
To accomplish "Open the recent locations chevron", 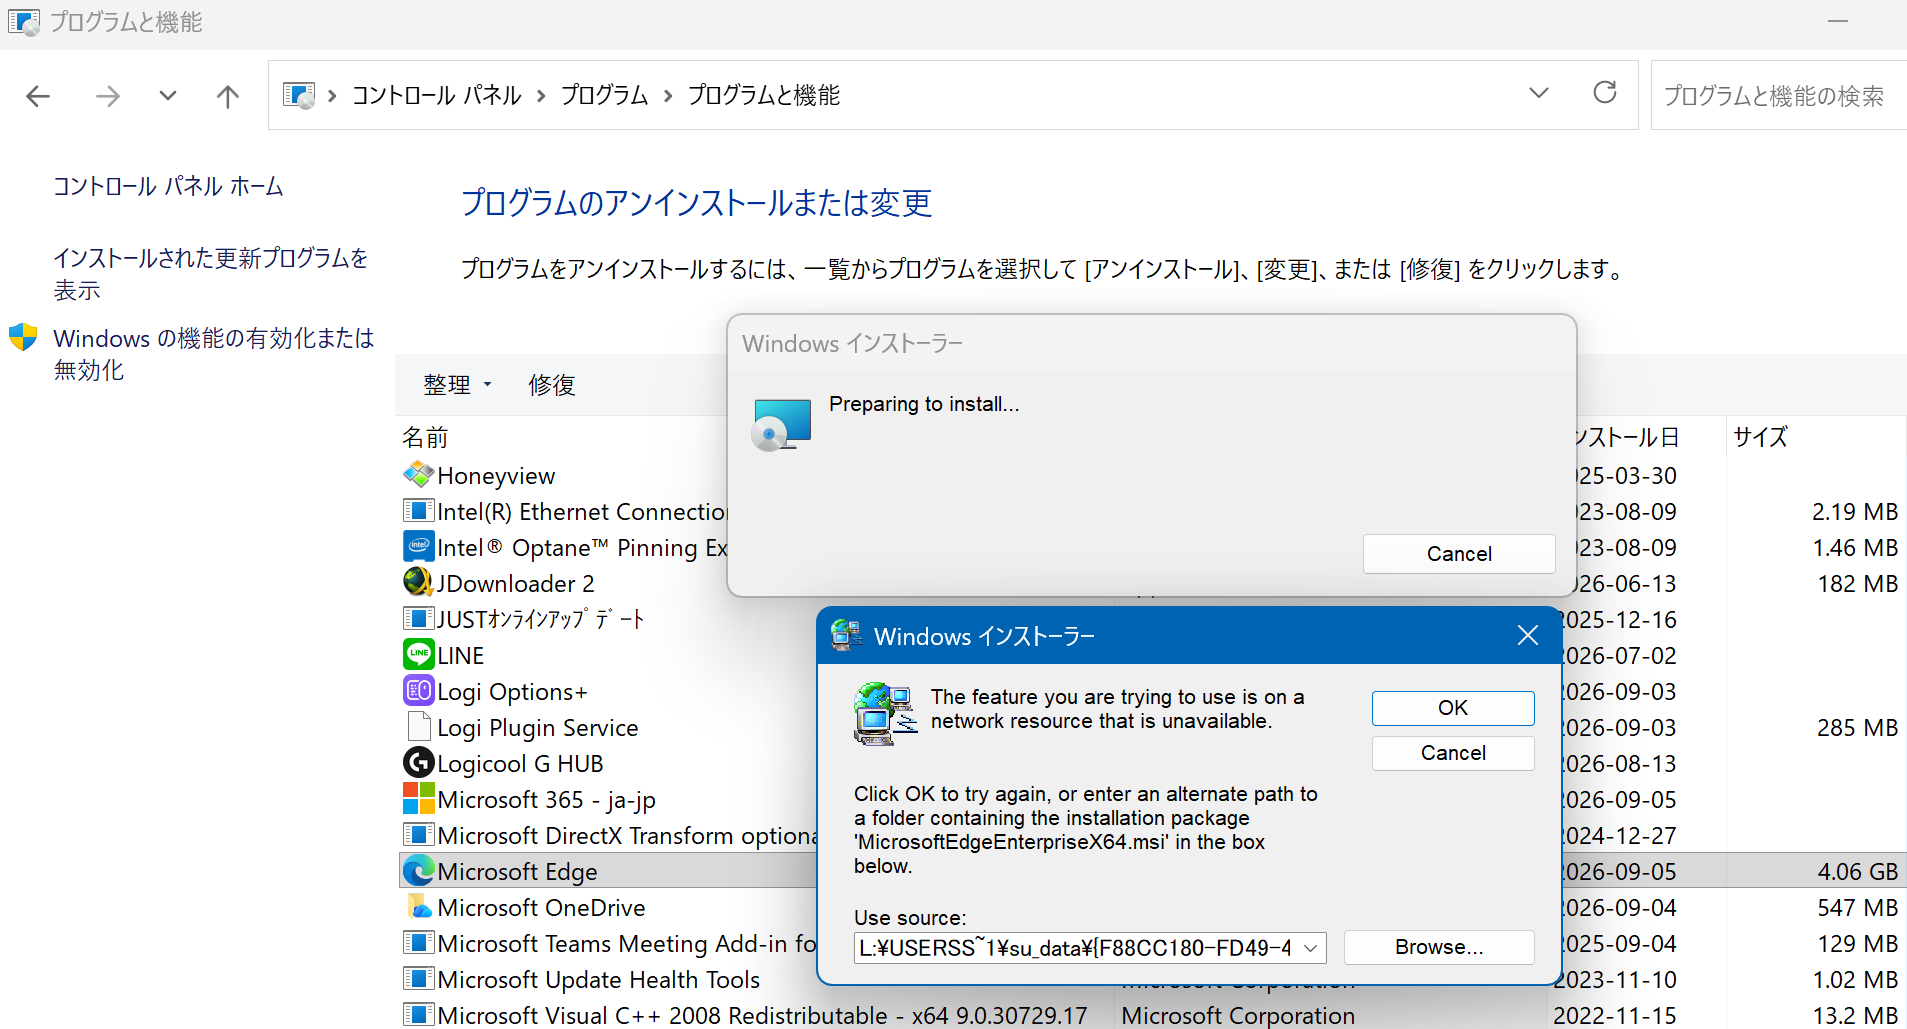I will click(168, 96).
